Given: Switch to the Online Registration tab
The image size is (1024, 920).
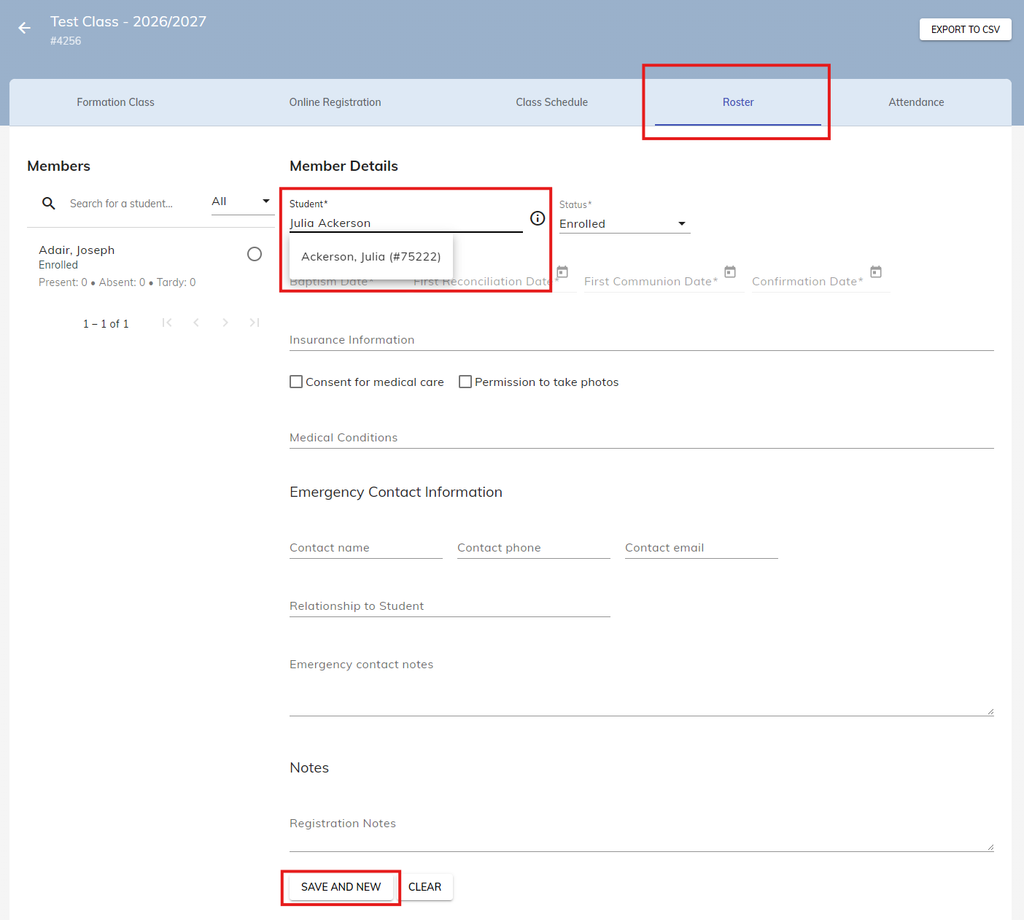Looking at the screenshot, I should [335, 102].
